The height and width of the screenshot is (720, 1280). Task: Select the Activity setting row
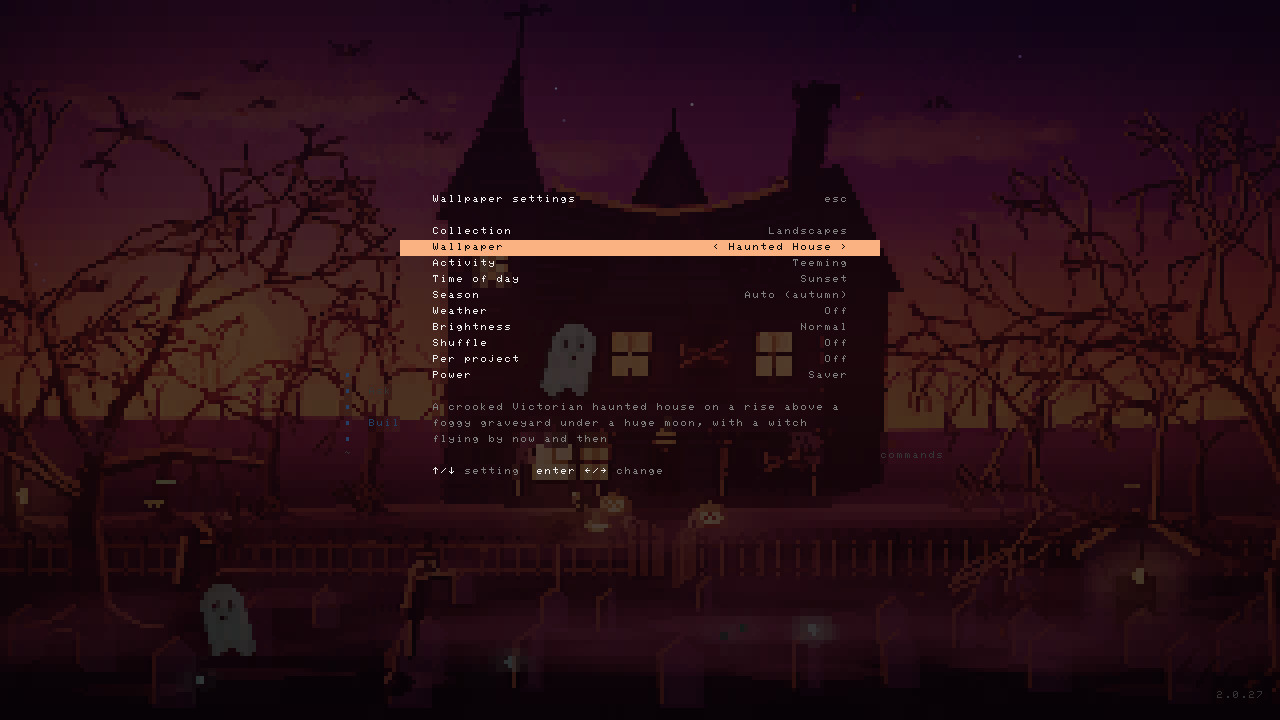pyautogui.click(x=640, y=263)
